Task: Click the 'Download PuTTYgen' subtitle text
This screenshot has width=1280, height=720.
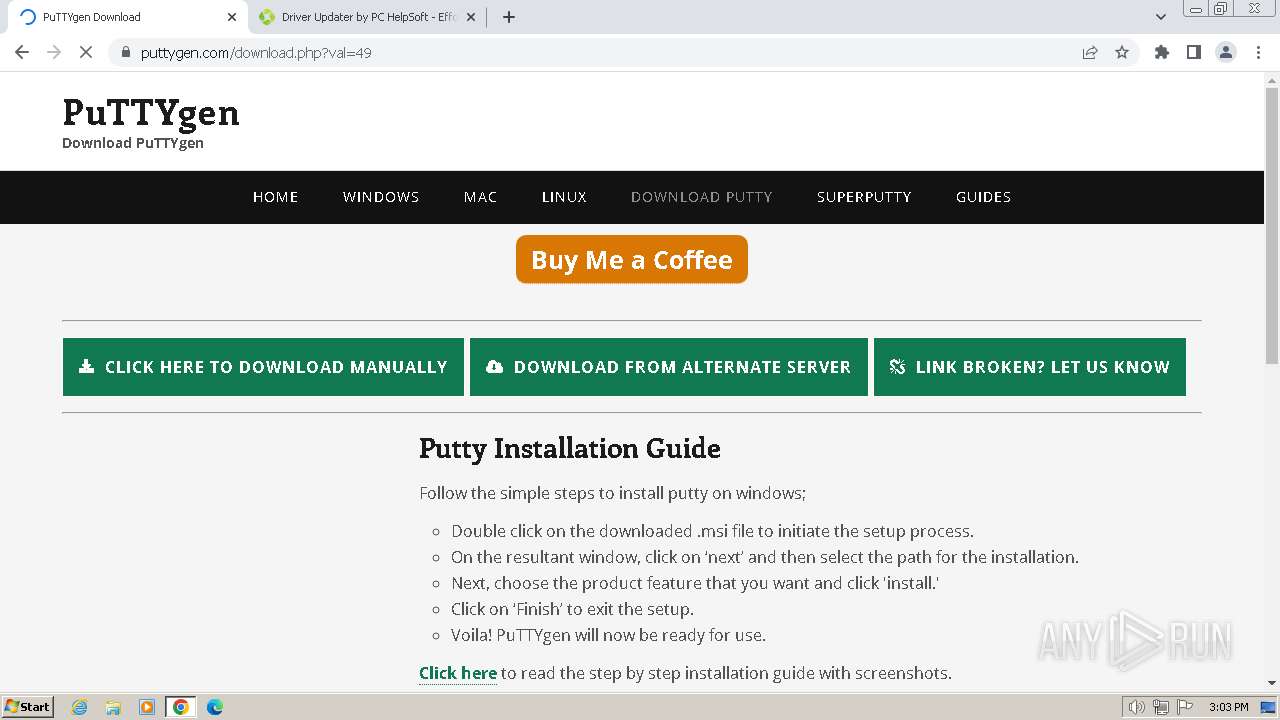Action: (133, 143)
